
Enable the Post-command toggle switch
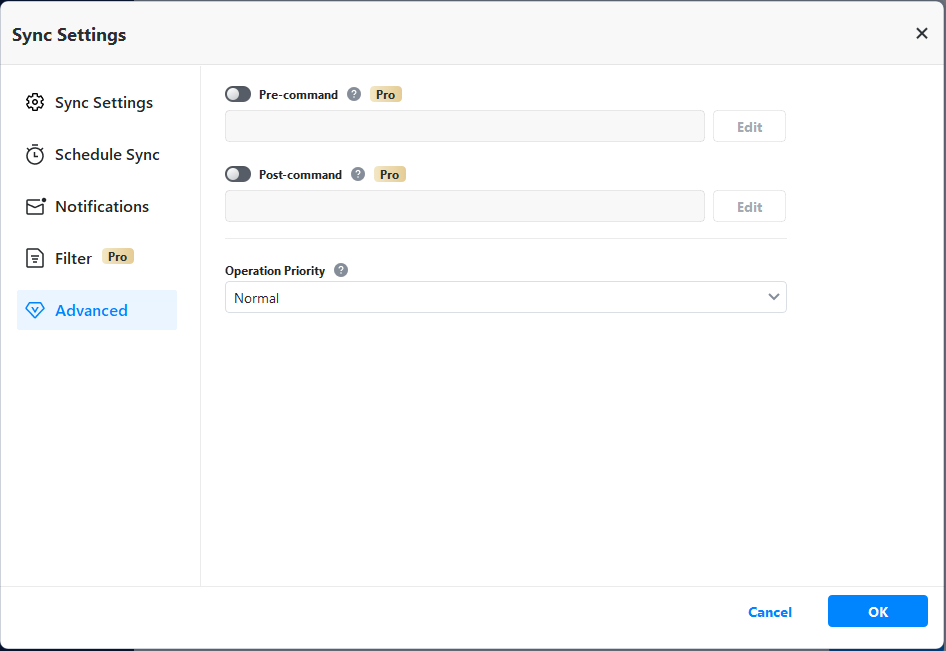click(x=238, y=175)
